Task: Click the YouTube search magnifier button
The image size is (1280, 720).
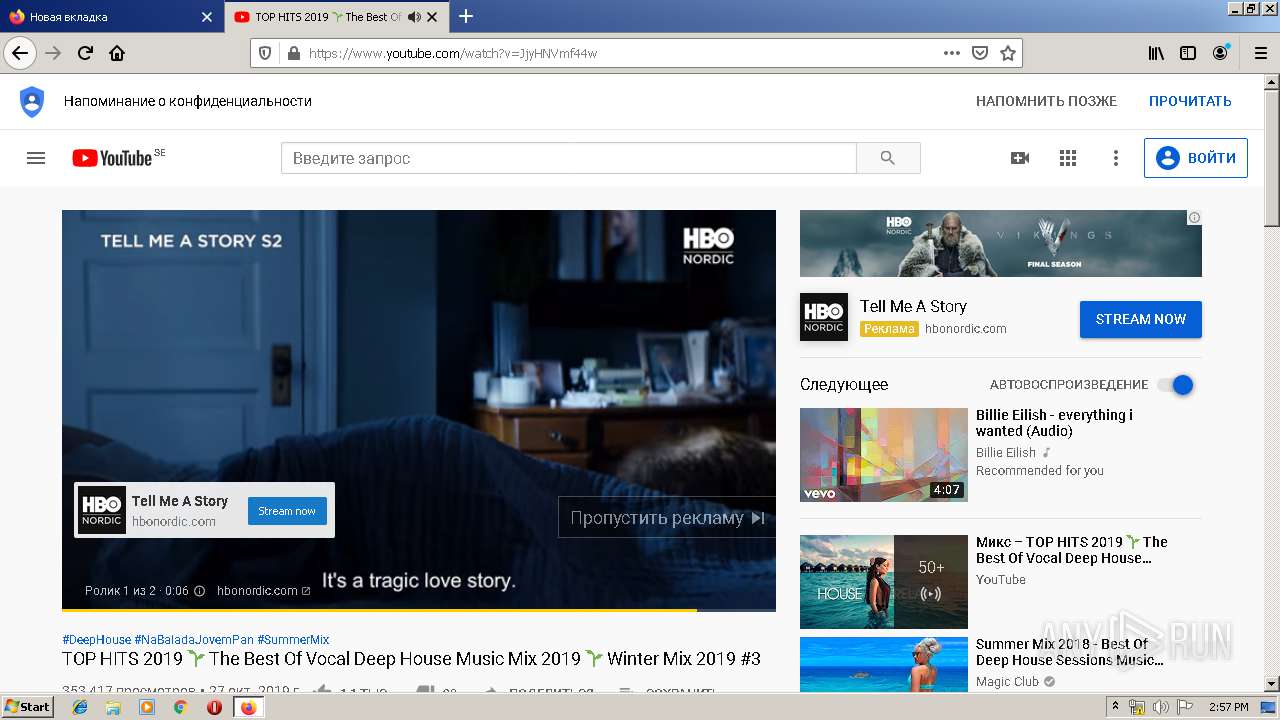Action: tap(888, 158)
